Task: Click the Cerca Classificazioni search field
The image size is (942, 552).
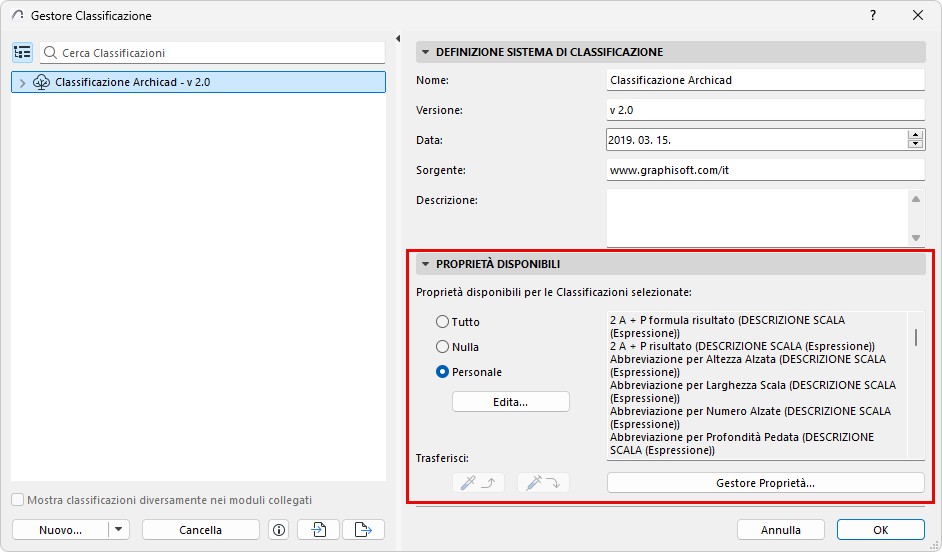Action: click(x=212, y=53)
